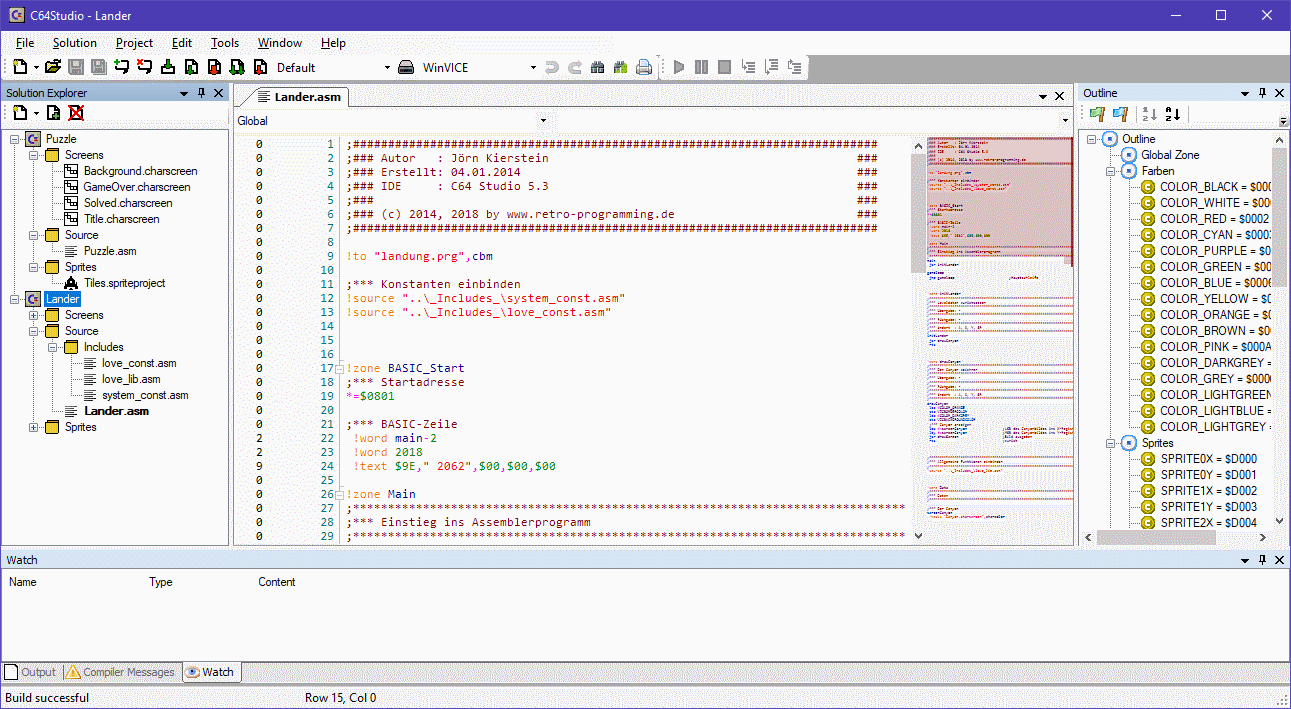Click the open folder icon in toolbar
Screen dimensions: 1291x709
[53, 67]
